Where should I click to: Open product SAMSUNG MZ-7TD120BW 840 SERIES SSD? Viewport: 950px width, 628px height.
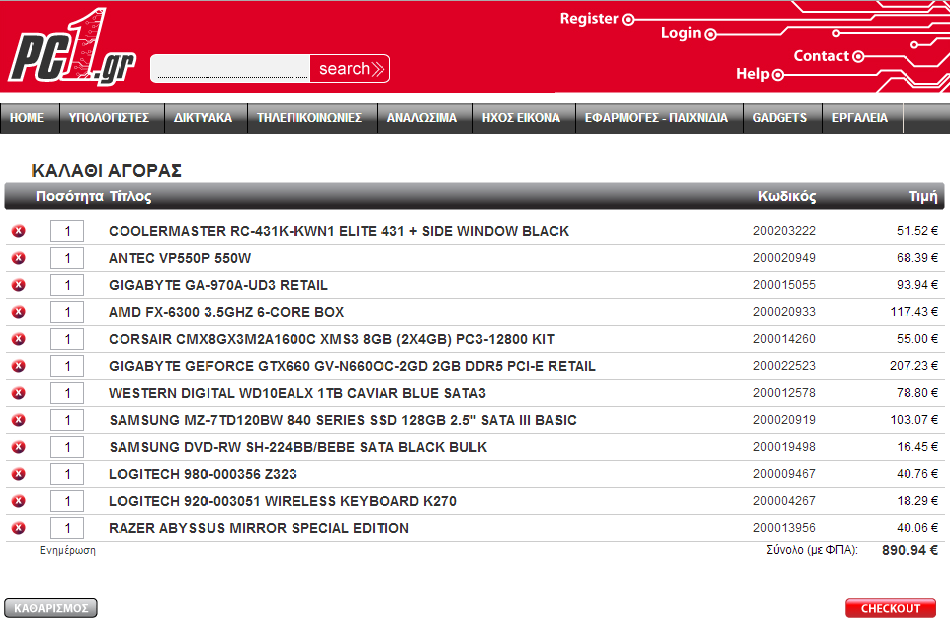click(343, 420)
